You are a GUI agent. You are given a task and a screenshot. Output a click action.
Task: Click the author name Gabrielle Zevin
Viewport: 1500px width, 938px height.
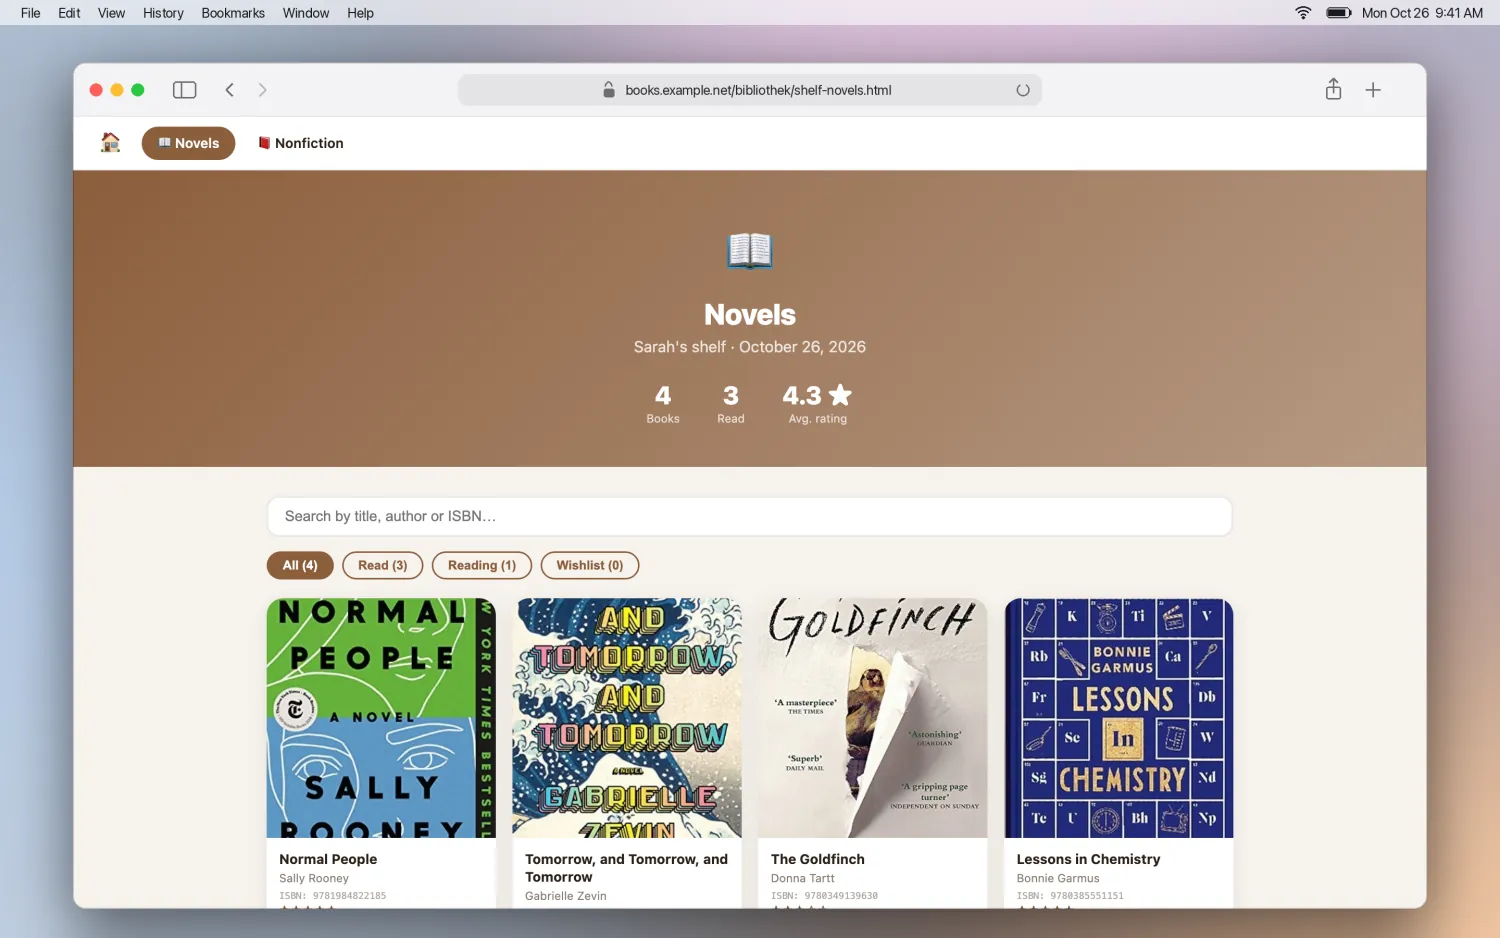(x=566, y=896)
